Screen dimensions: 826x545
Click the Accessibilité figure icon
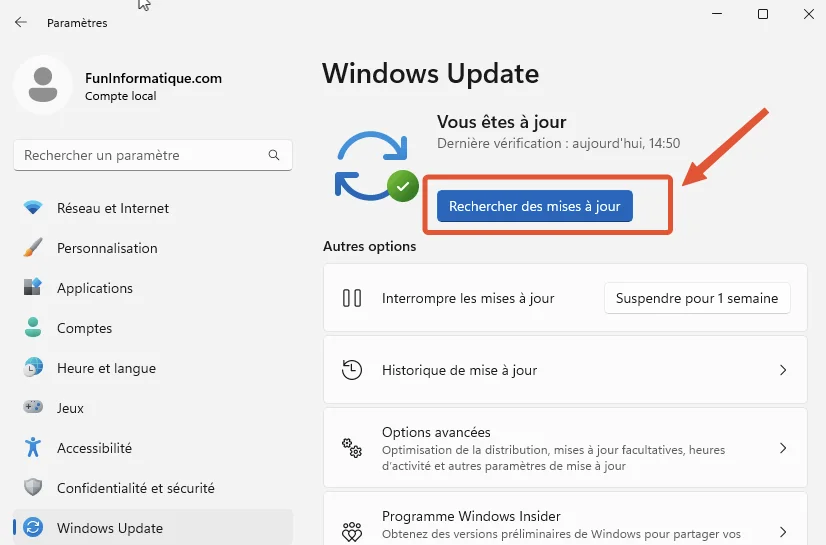33,447
